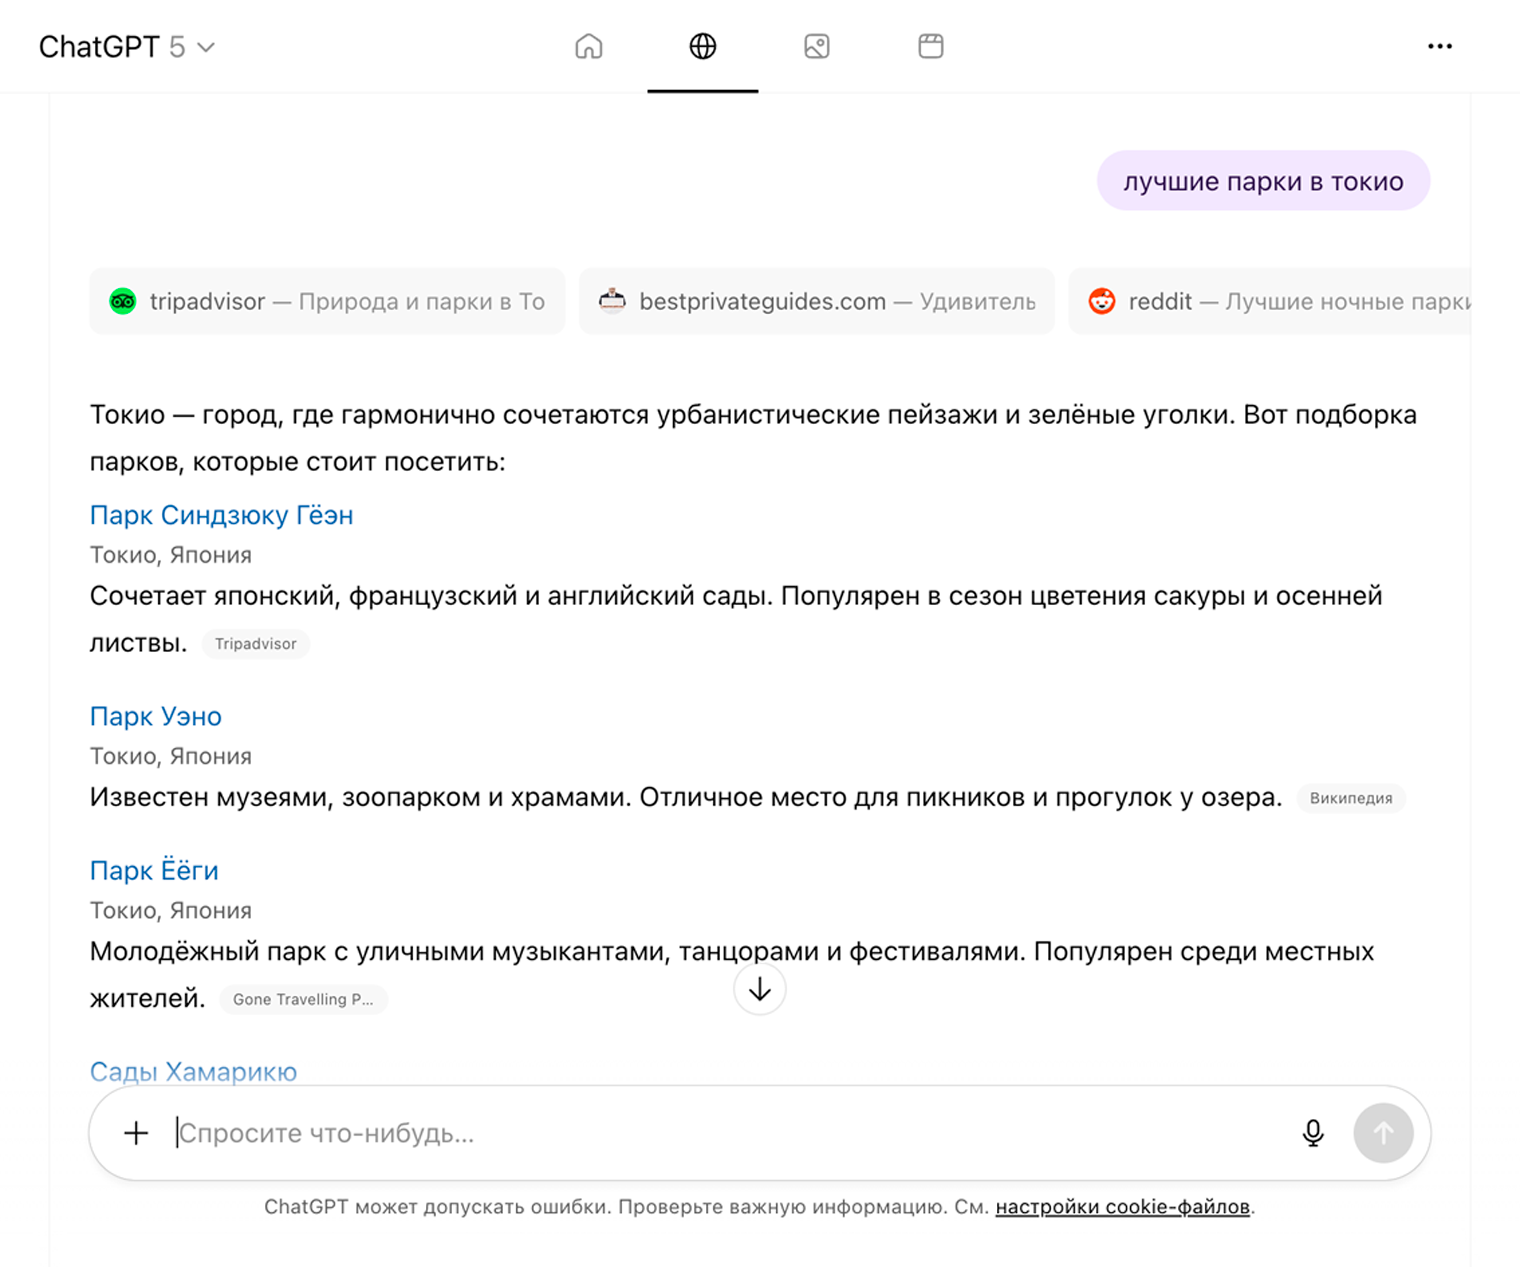Open the three-dots options menu
1520x1267 pixels.
[1440, 46]
